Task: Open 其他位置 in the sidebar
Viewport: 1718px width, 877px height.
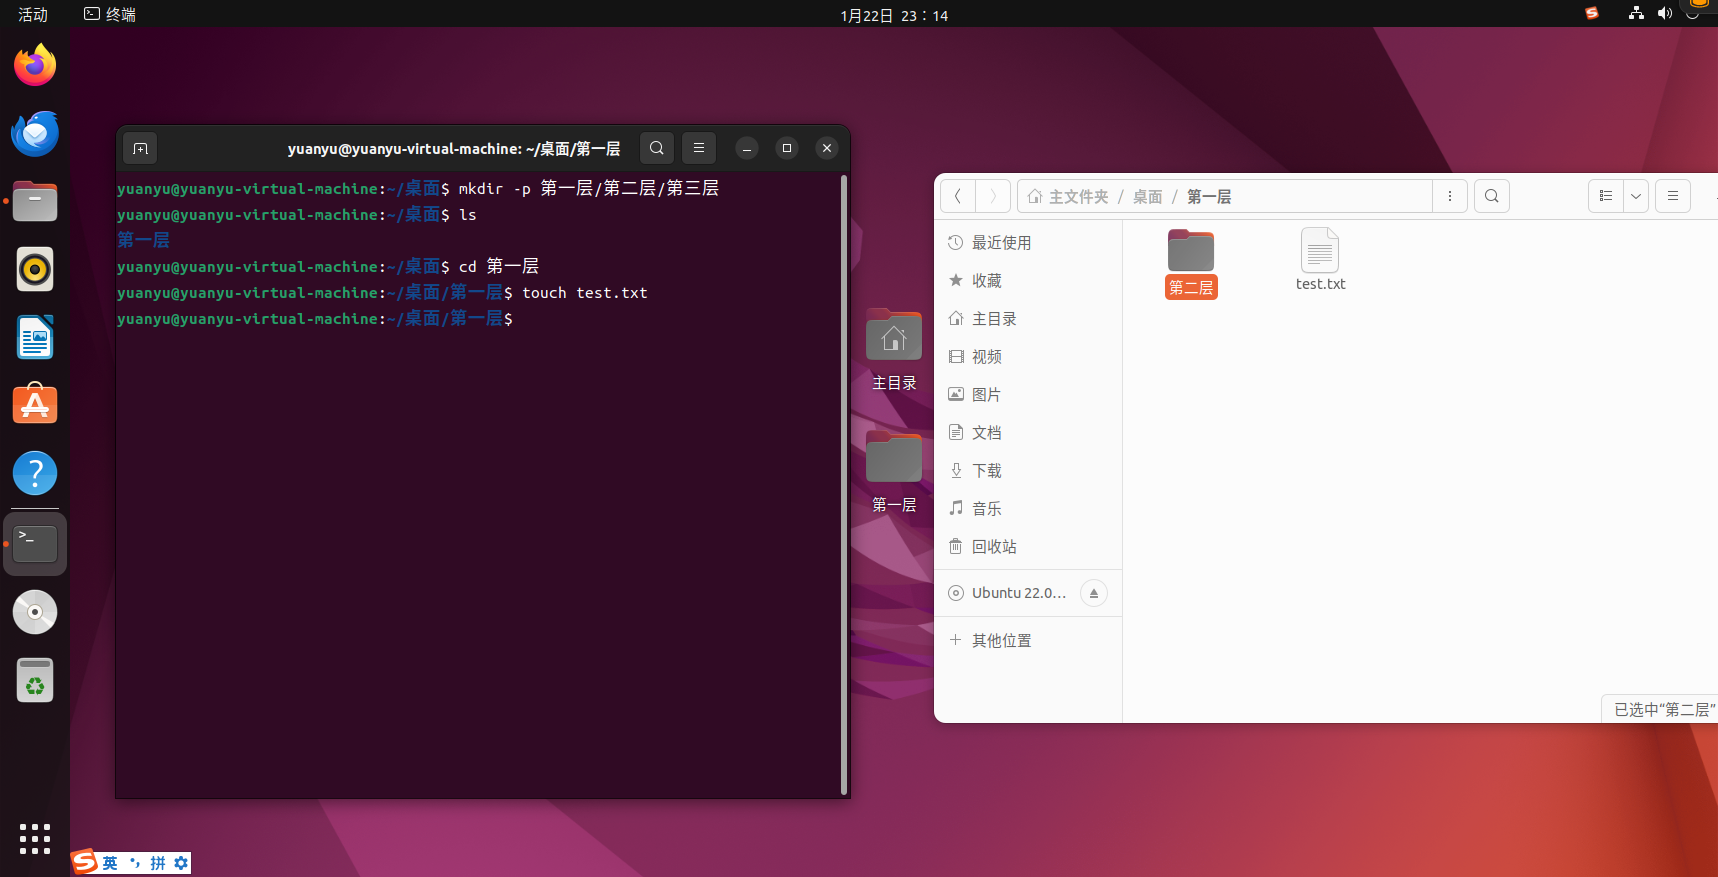Action: pos(1001,641)
